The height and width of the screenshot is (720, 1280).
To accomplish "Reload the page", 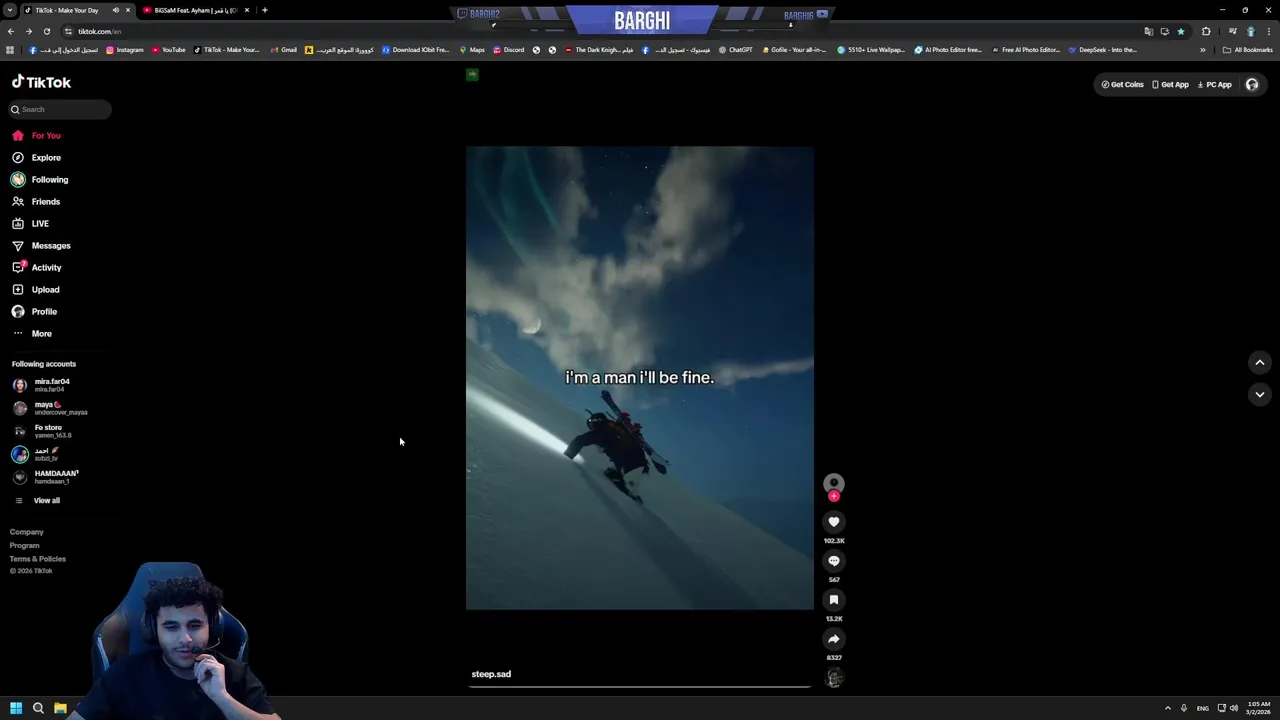I will point(46,31).
